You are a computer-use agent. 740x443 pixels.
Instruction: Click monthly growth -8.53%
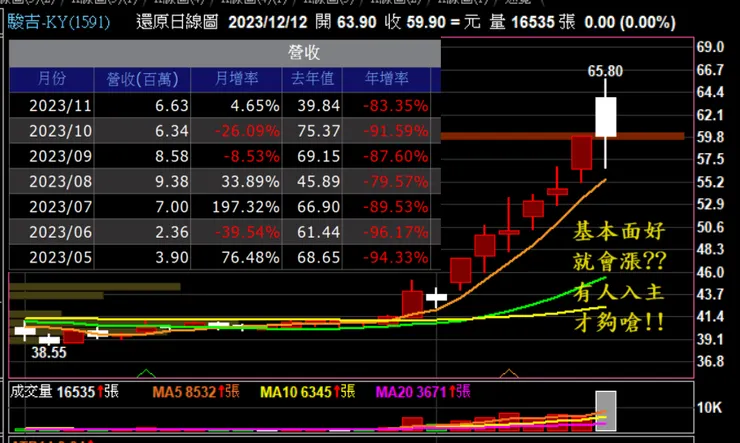pos(252,156)
